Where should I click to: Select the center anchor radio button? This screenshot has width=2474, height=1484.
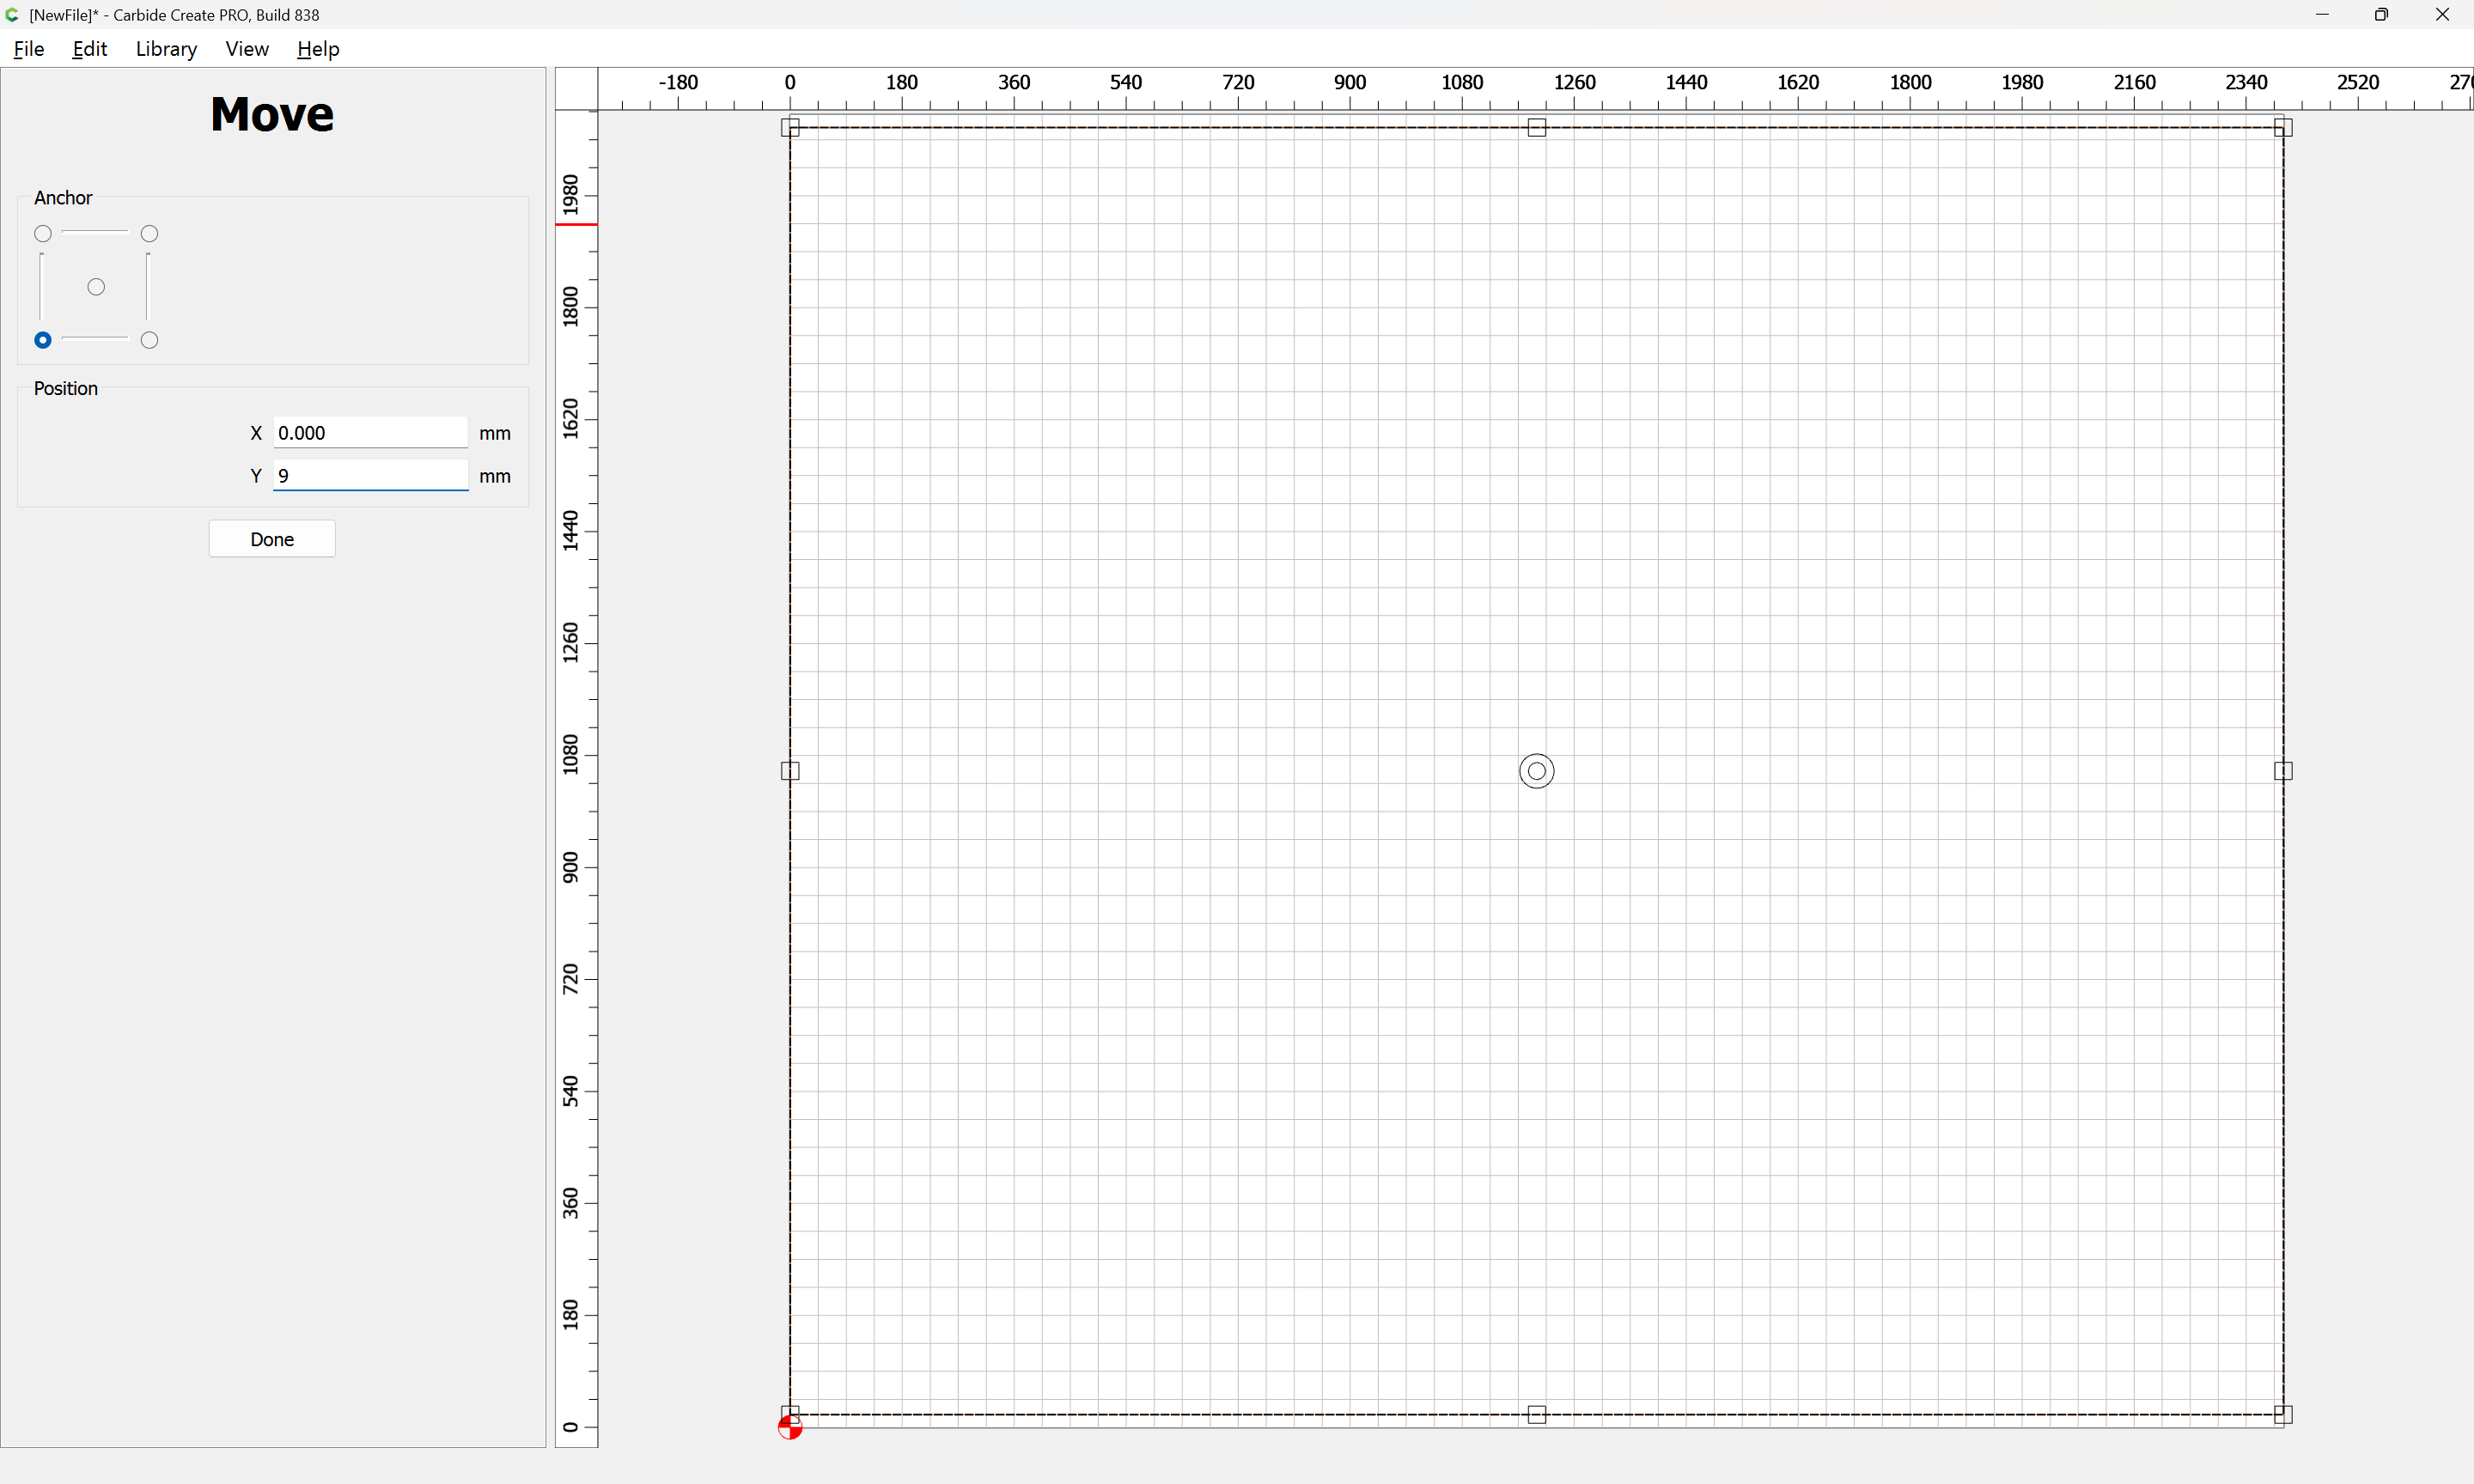[x=96, y=288]
